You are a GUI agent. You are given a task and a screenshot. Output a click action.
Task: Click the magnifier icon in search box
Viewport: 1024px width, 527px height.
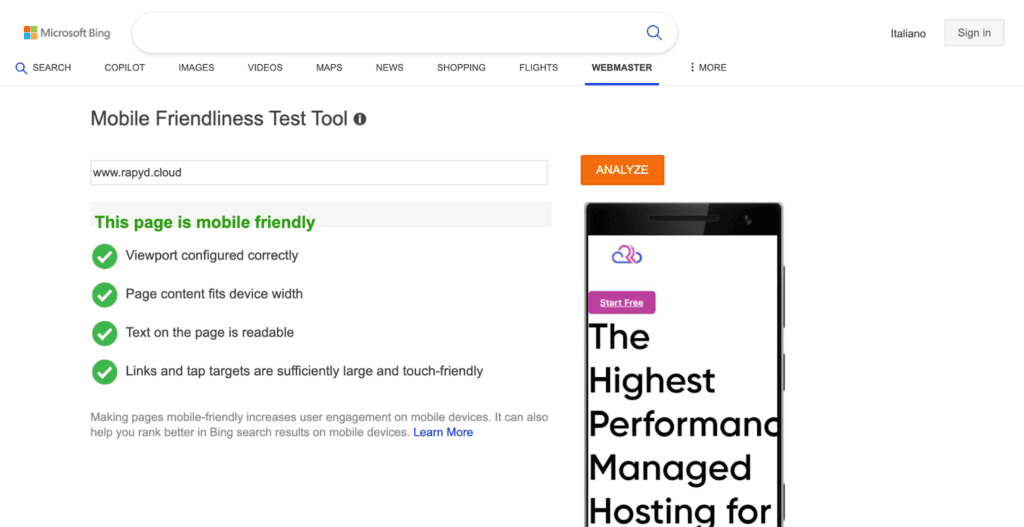pos(654,33)
